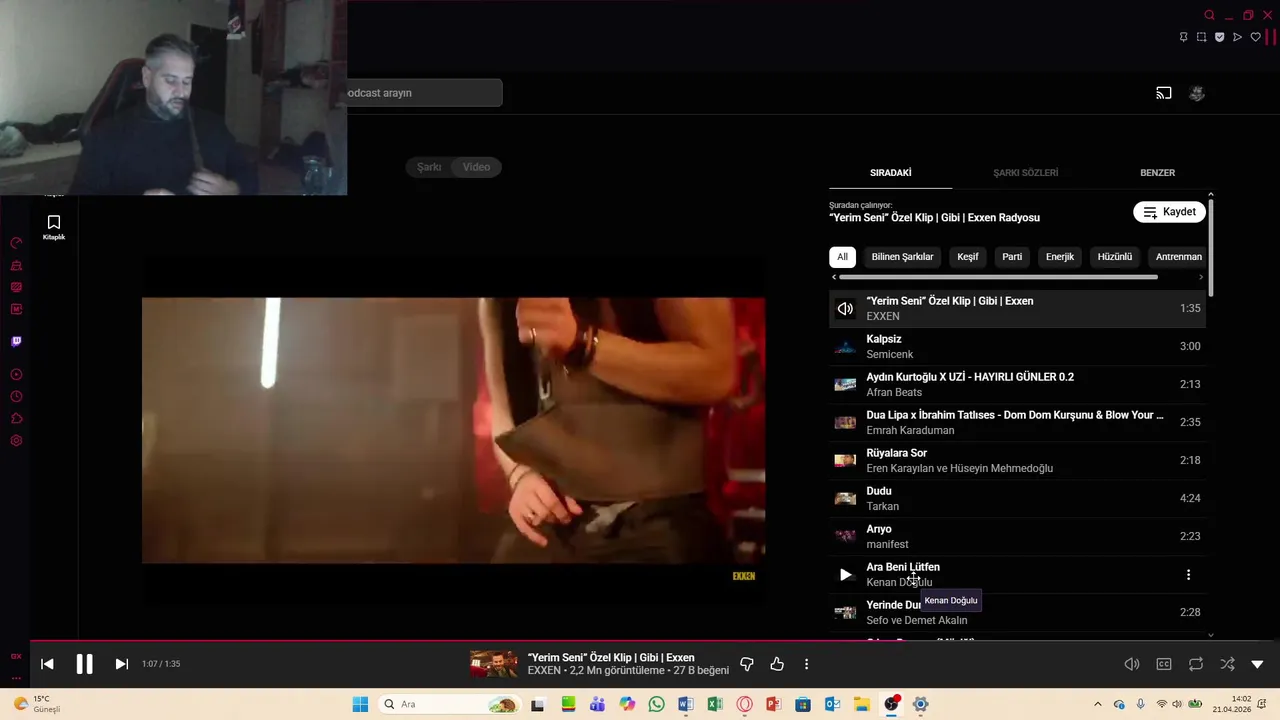1280x720 pixels.
Task: Click play icon on Ara Beni Lütfen row
Action: pyautogui.click(x=845, y=575)
